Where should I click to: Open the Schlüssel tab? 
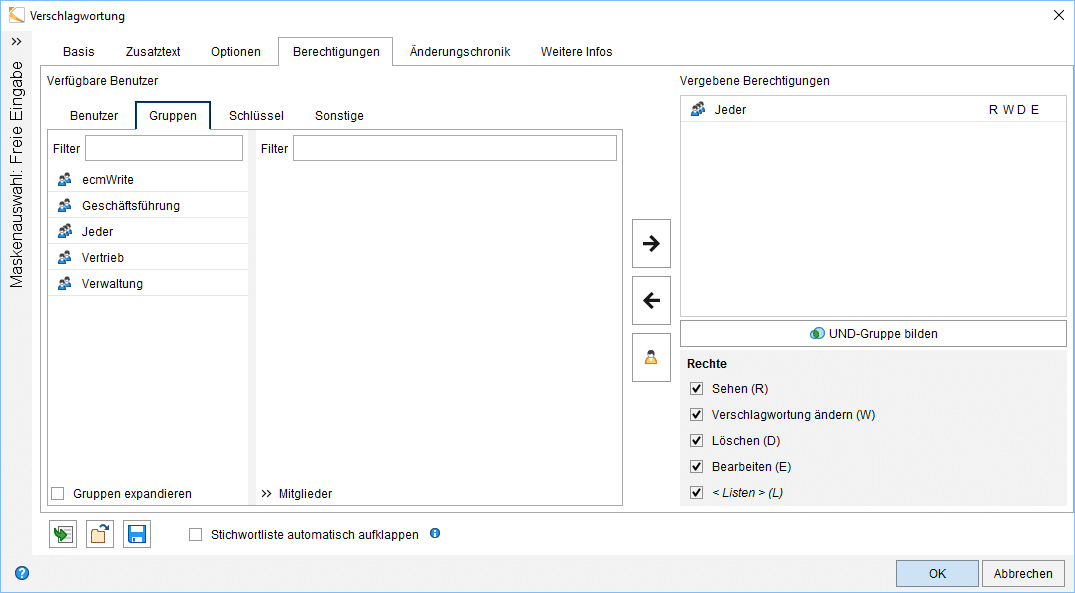[x=256, y=116]
